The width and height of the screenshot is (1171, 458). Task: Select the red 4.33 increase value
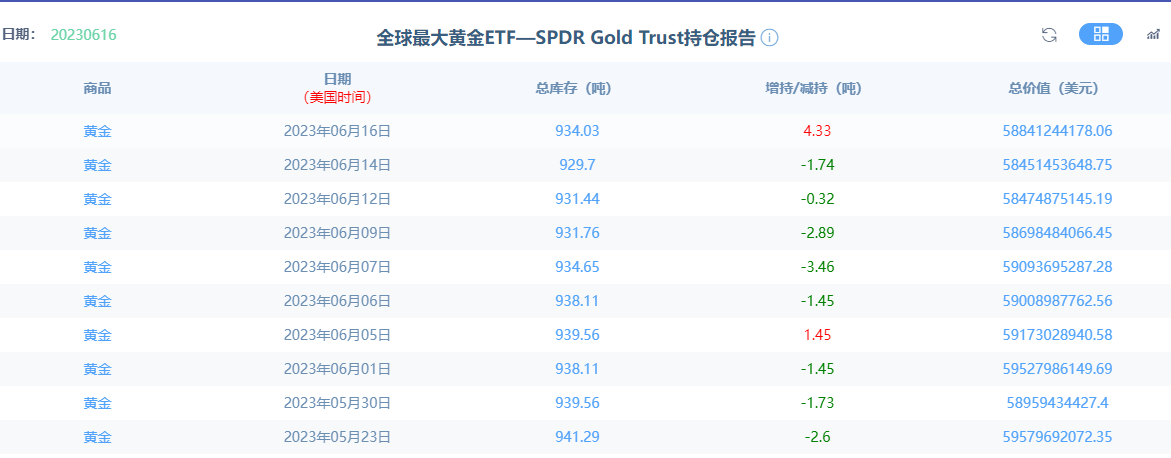point(817,131)
